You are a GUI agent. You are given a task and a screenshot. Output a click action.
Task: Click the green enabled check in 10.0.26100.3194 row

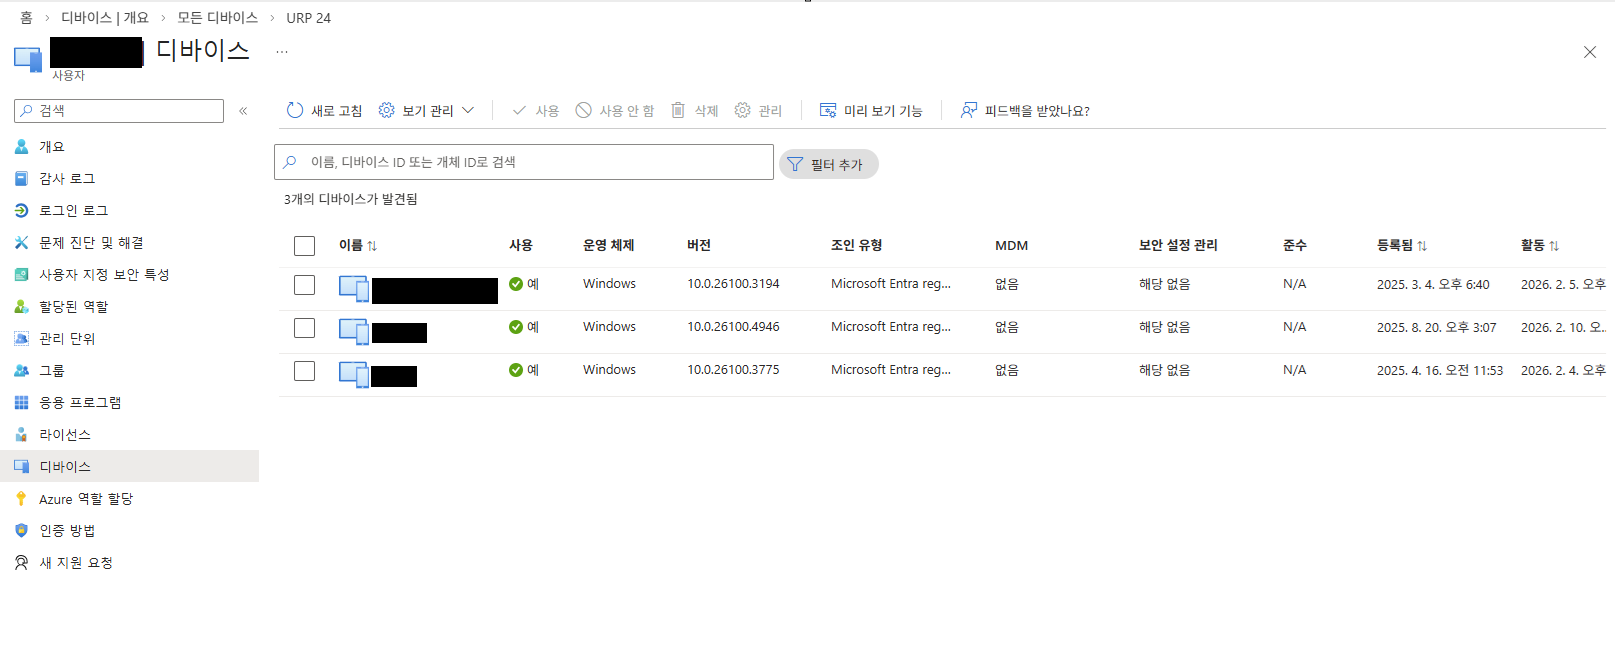[516, 284]
